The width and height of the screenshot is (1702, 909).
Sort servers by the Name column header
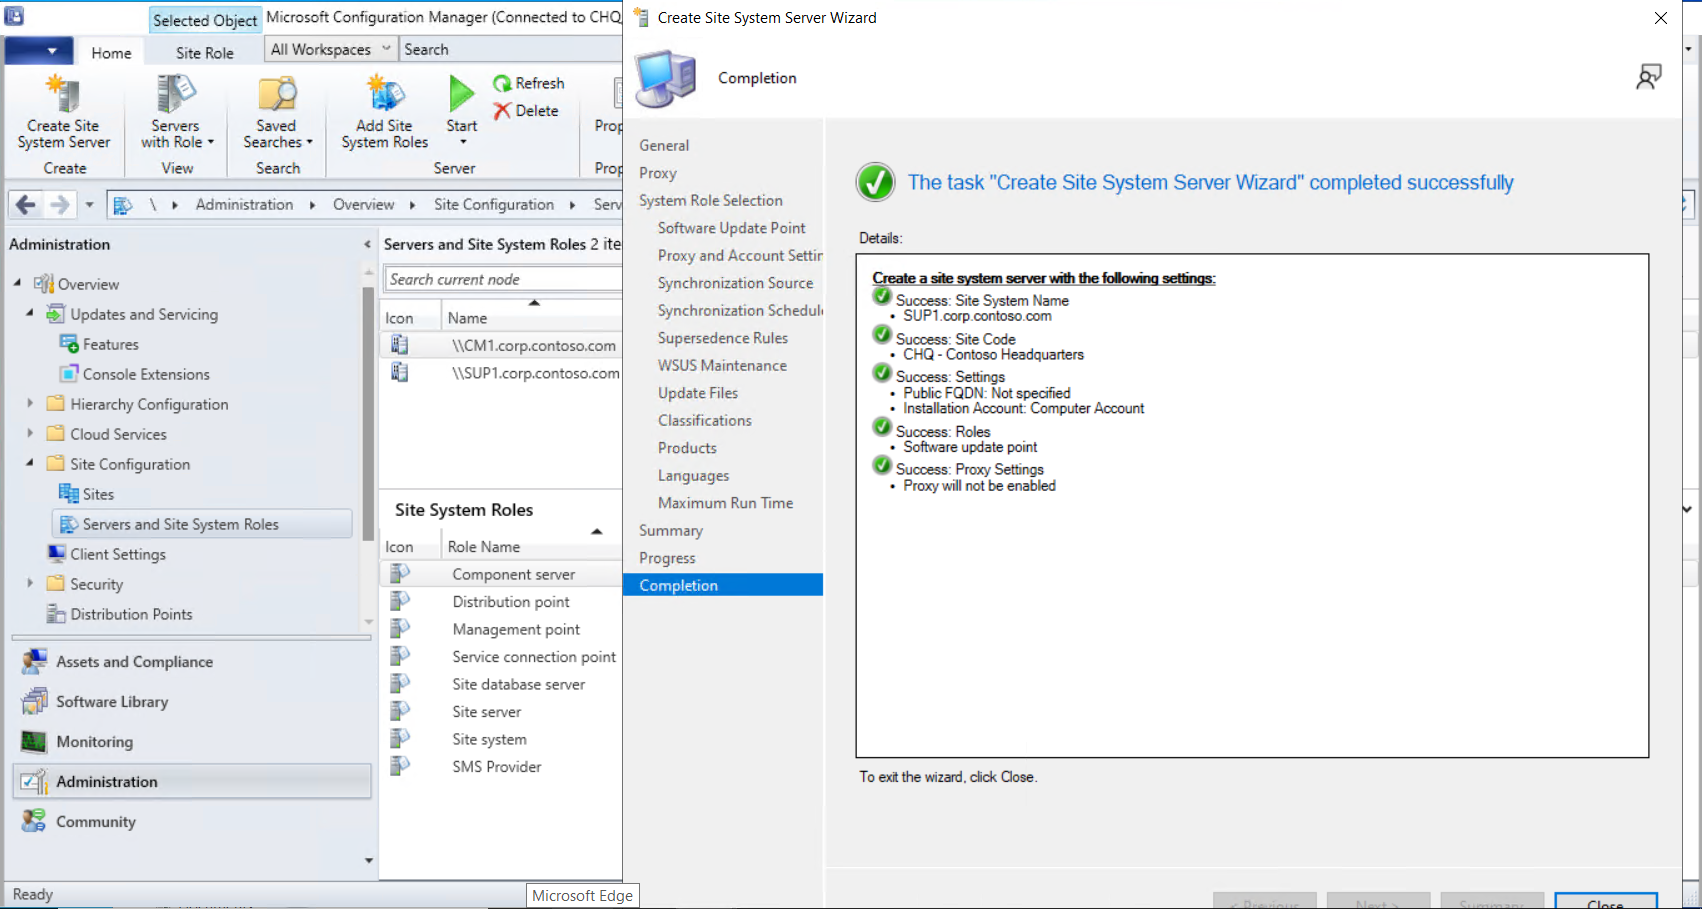tap(468, 318)
